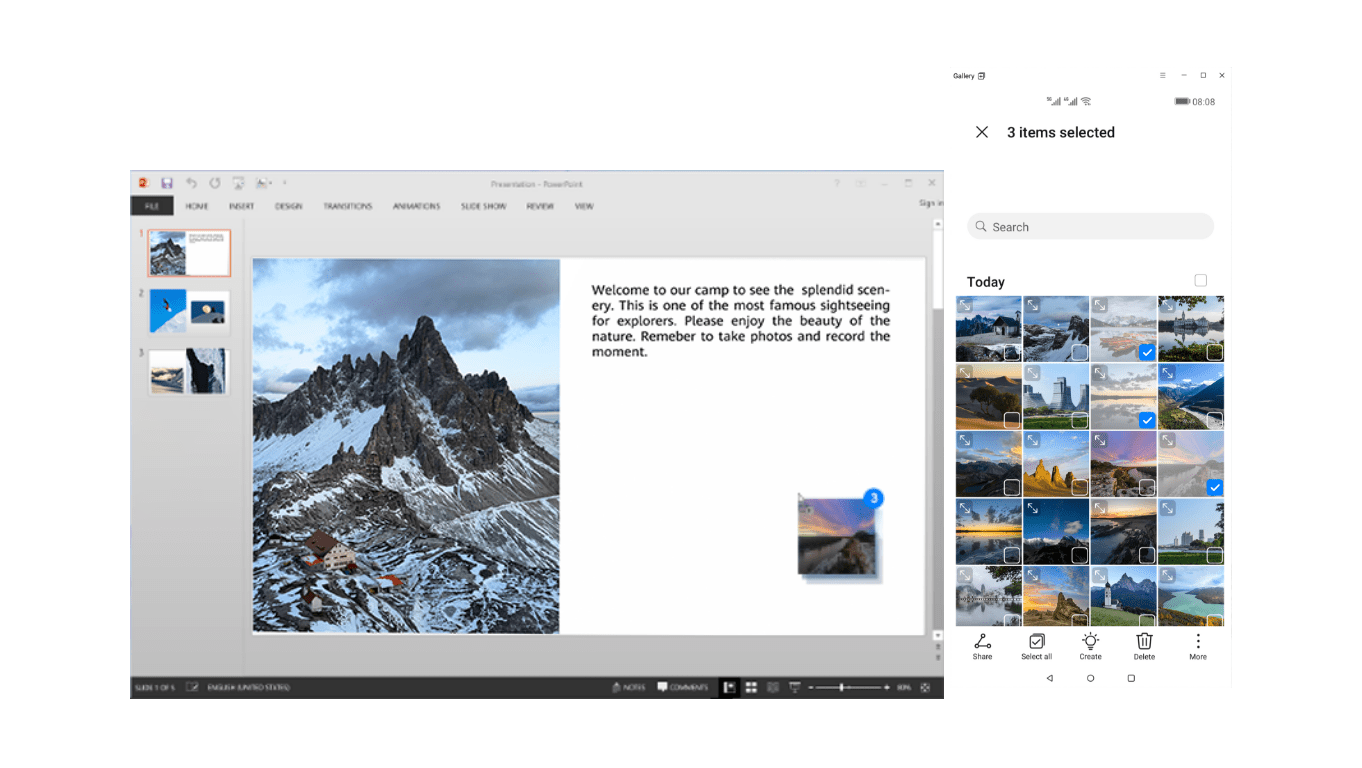
Task: Tap the Create lightbulb icon in Gallery
Action: [x=1090, y=646]
